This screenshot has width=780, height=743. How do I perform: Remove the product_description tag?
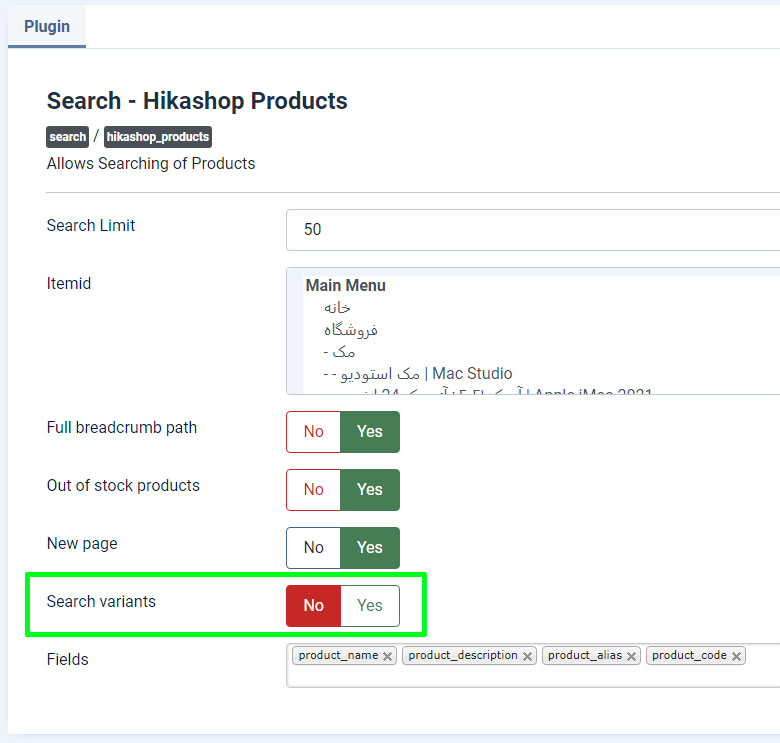tap(527, 657)
